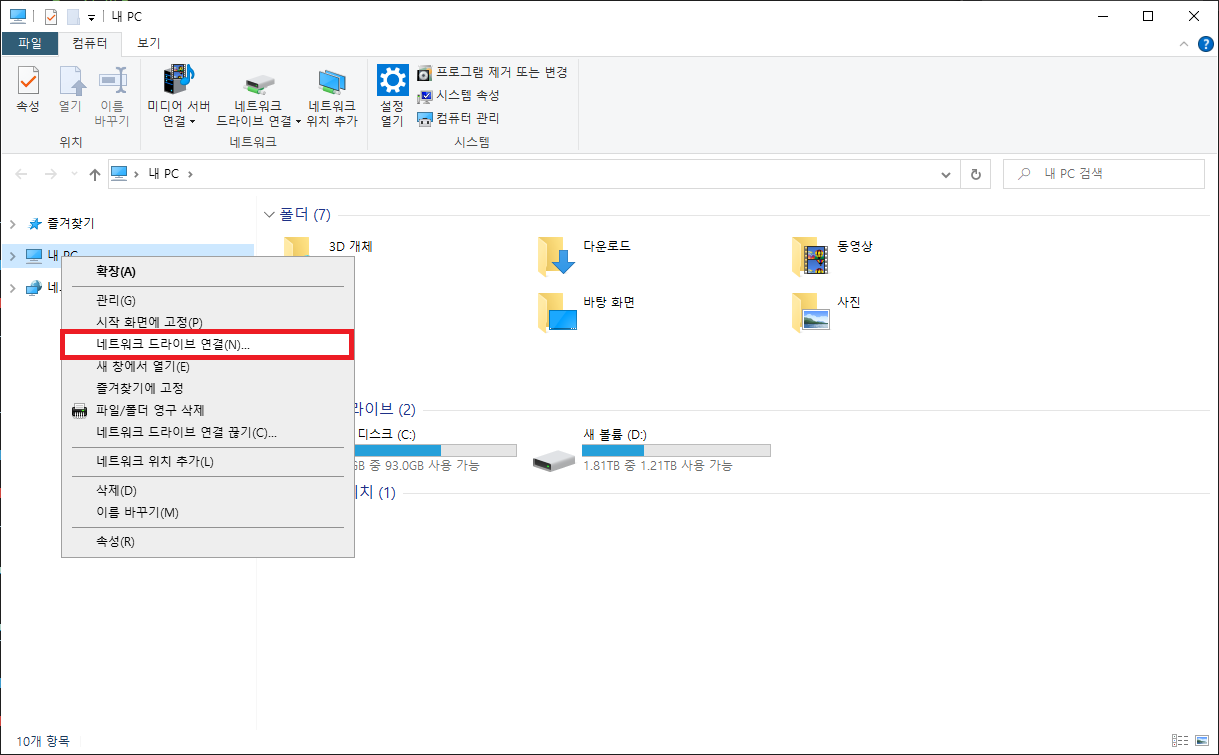This screenshot has width=1219, height=755.
Task: Select the 동영상 folder icon
Action: click(x=811, y=256)
